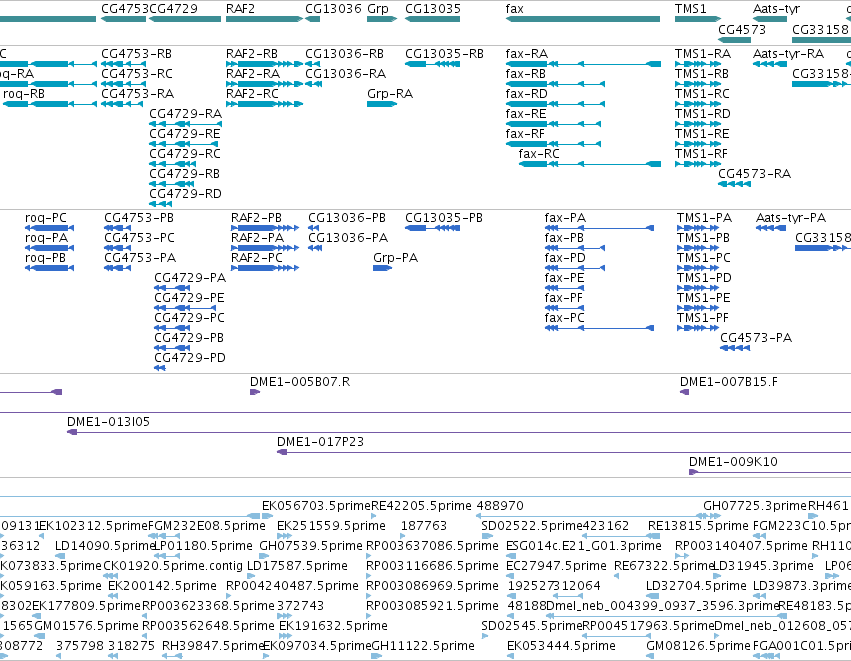851x661 pixels.
Task: Select the CG13035-RB transcript
Action: [444, 54]
